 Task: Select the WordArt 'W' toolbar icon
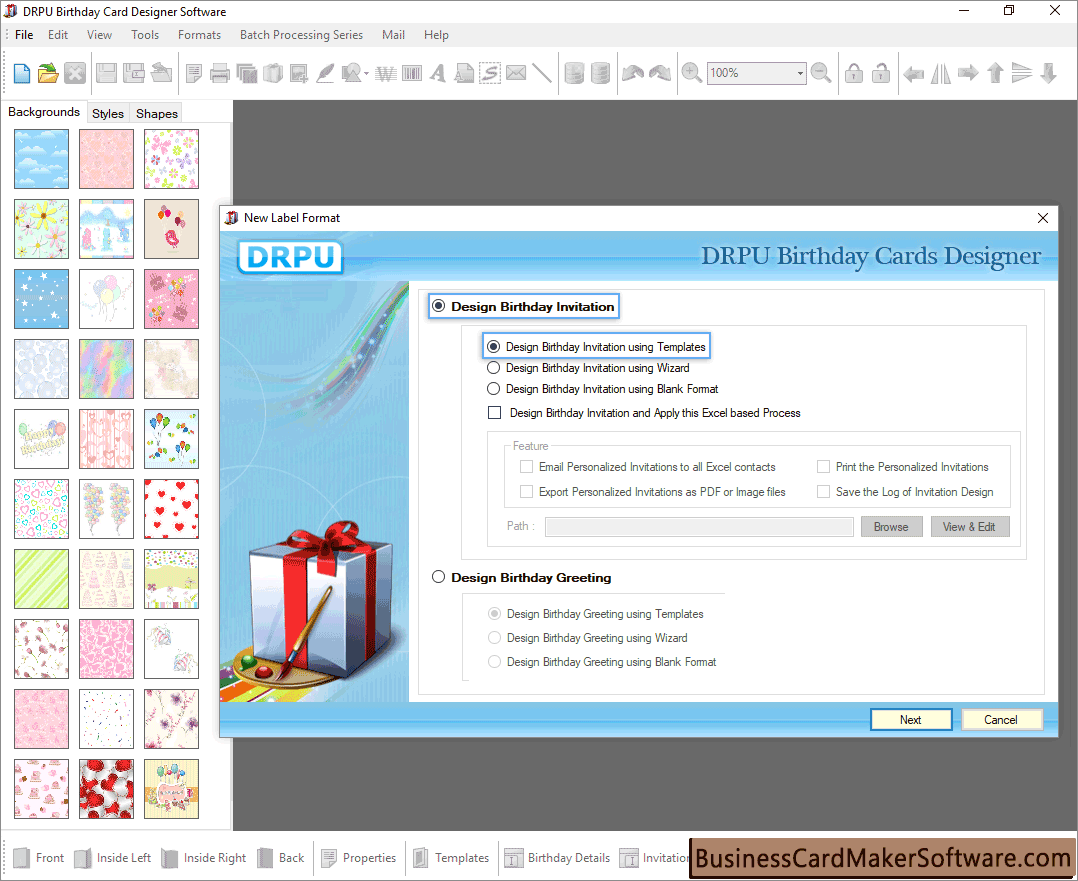(x=386, y=73)
